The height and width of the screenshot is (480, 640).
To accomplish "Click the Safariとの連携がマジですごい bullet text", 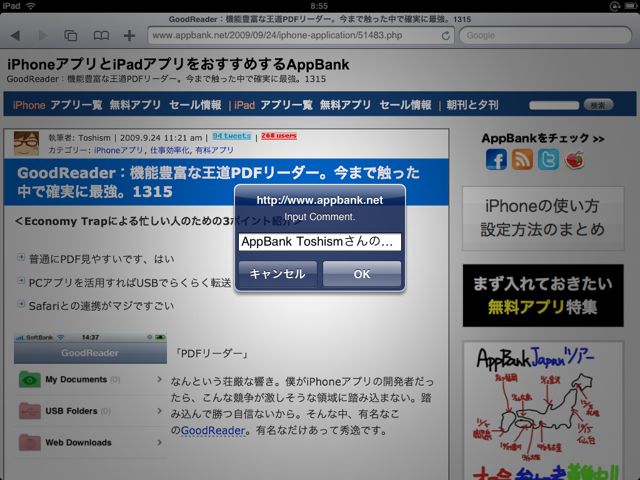I will (x=101, y=306).
